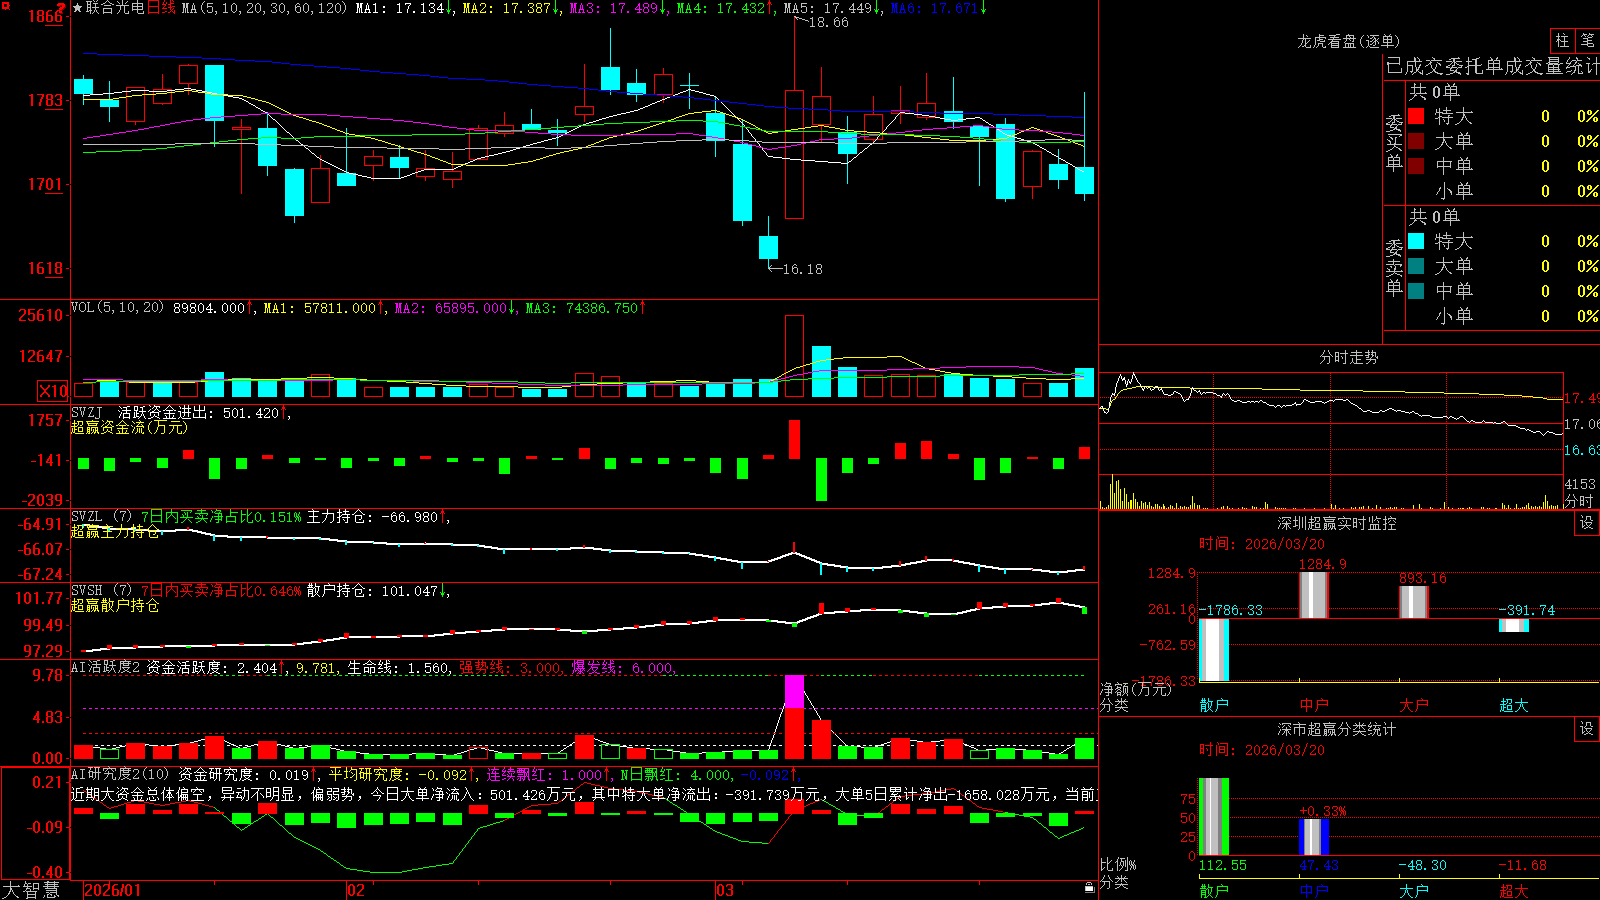Click the 分时走势 panel title

1348,357
